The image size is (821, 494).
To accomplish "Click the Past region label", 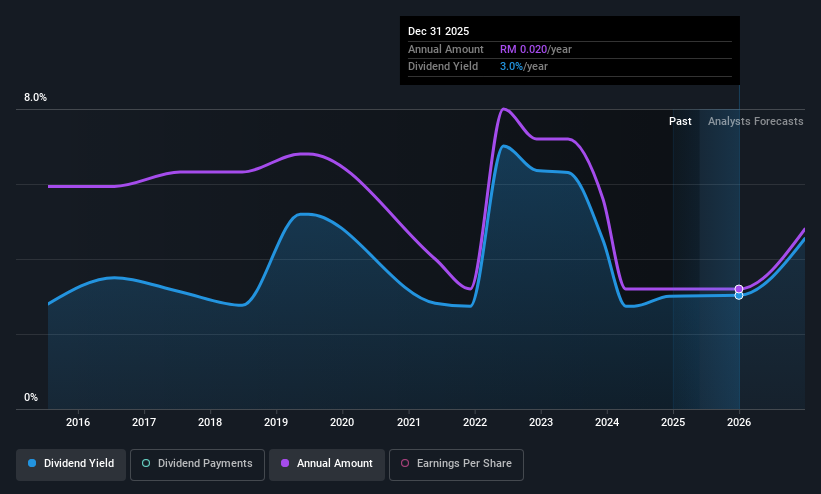I will coord(680,122).
